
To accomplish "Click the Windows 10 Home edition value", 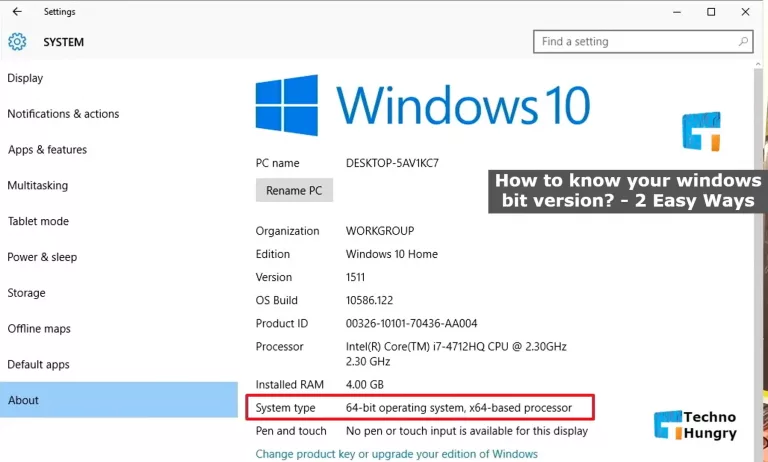I will click(x=392, y=254).
